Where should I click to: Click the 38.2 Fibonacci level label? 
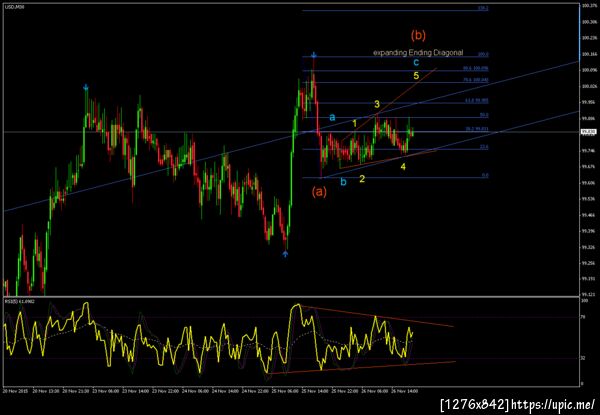pos(477,129)
